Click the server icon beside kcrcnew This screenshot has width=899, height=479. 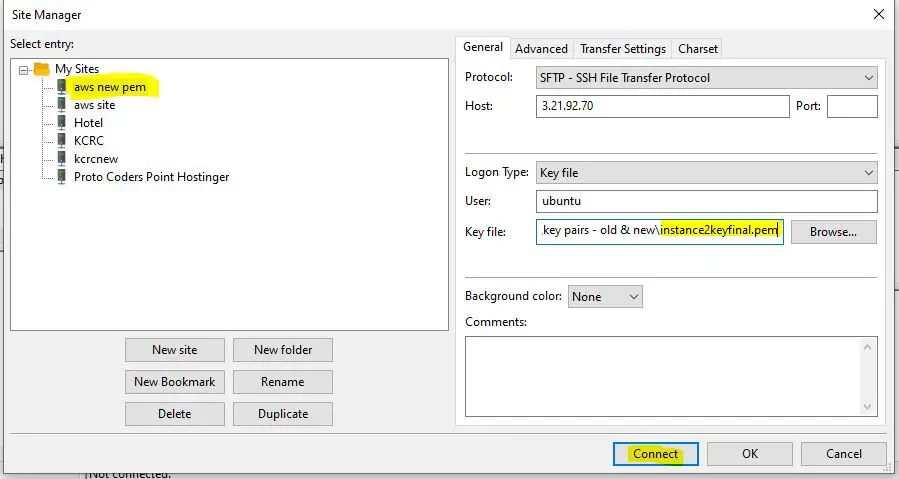coord(62,158)
